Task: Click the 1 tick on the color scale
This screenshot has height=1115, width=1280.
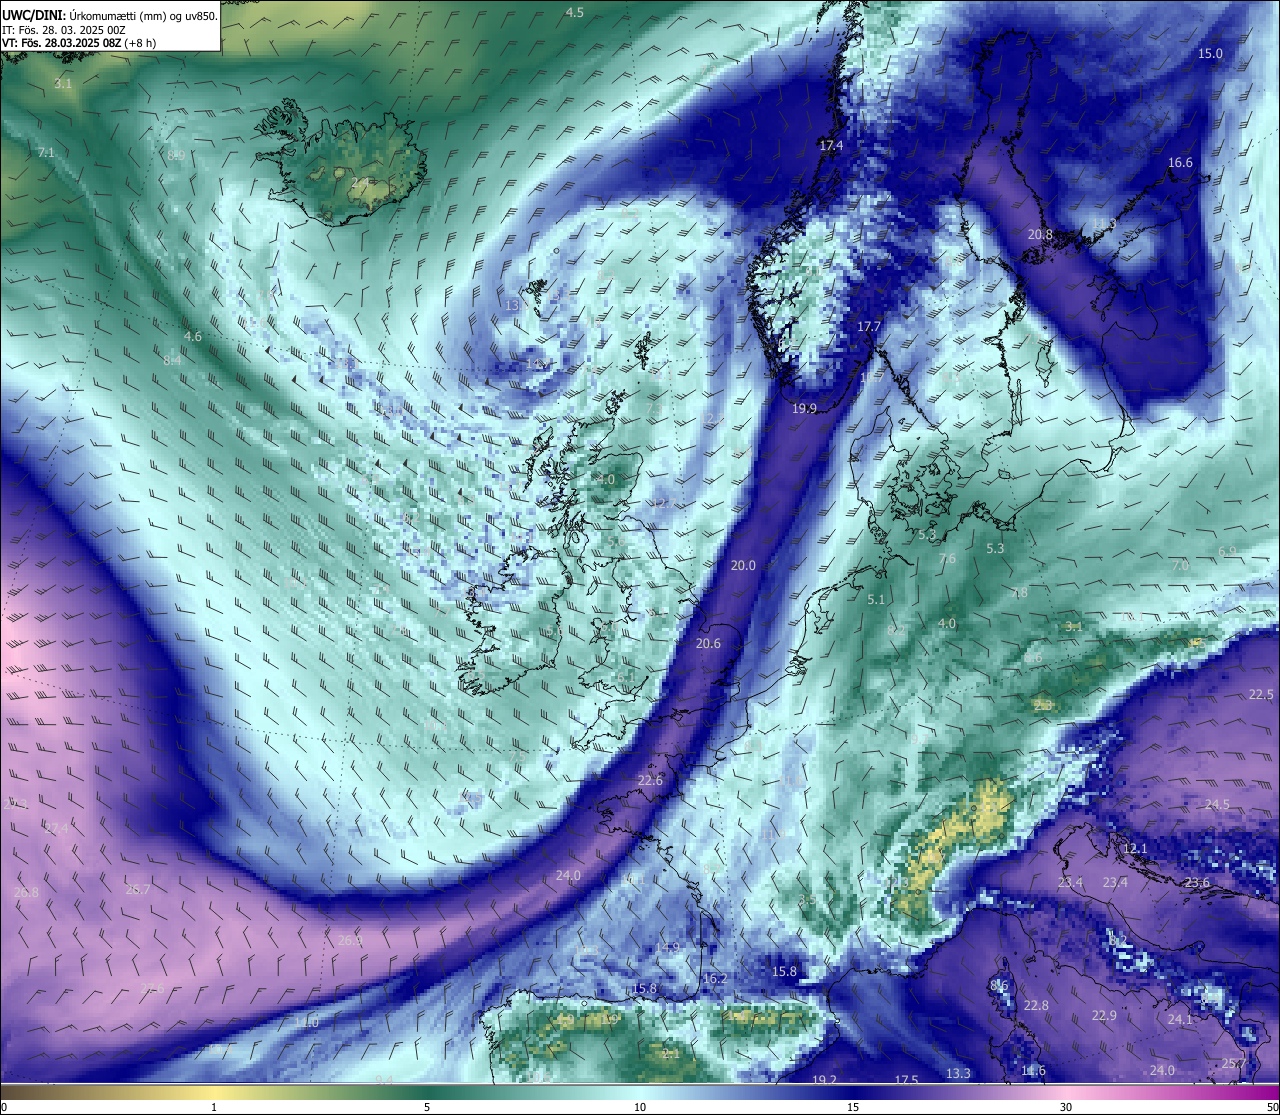Action: (x=214, y=1107)
